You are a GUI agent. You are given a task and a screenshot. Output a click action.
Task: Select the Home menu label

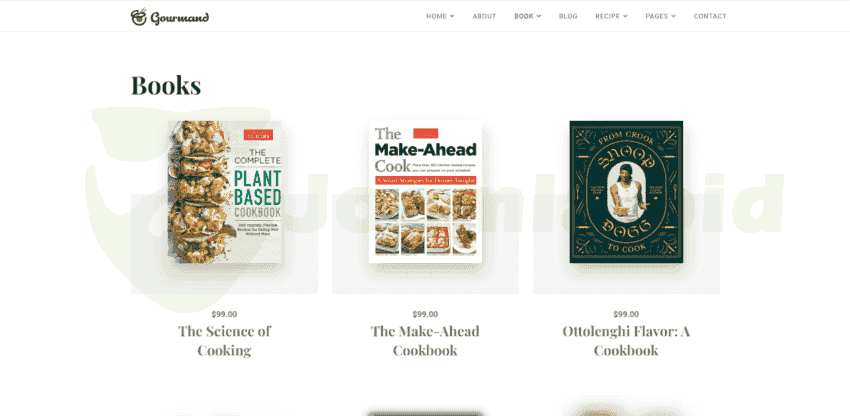[x=436, y=16]
